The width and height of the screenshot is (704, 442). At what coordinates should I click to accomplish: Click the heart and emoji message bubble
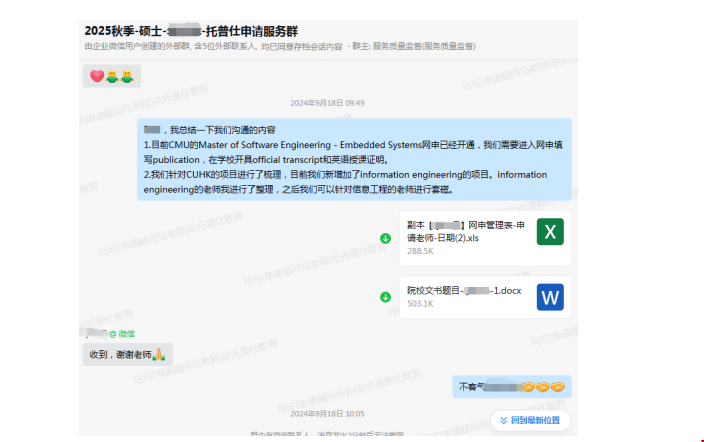[x=112, y=76]
